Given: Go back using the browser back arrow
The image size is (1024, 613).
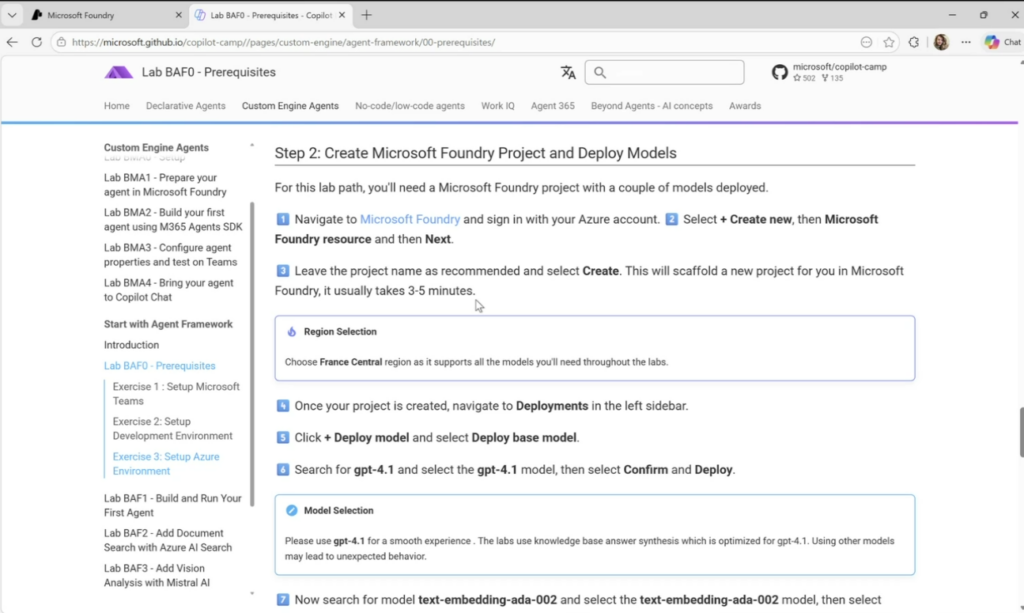Looking at the screenshot, I should tap(12, 42).
